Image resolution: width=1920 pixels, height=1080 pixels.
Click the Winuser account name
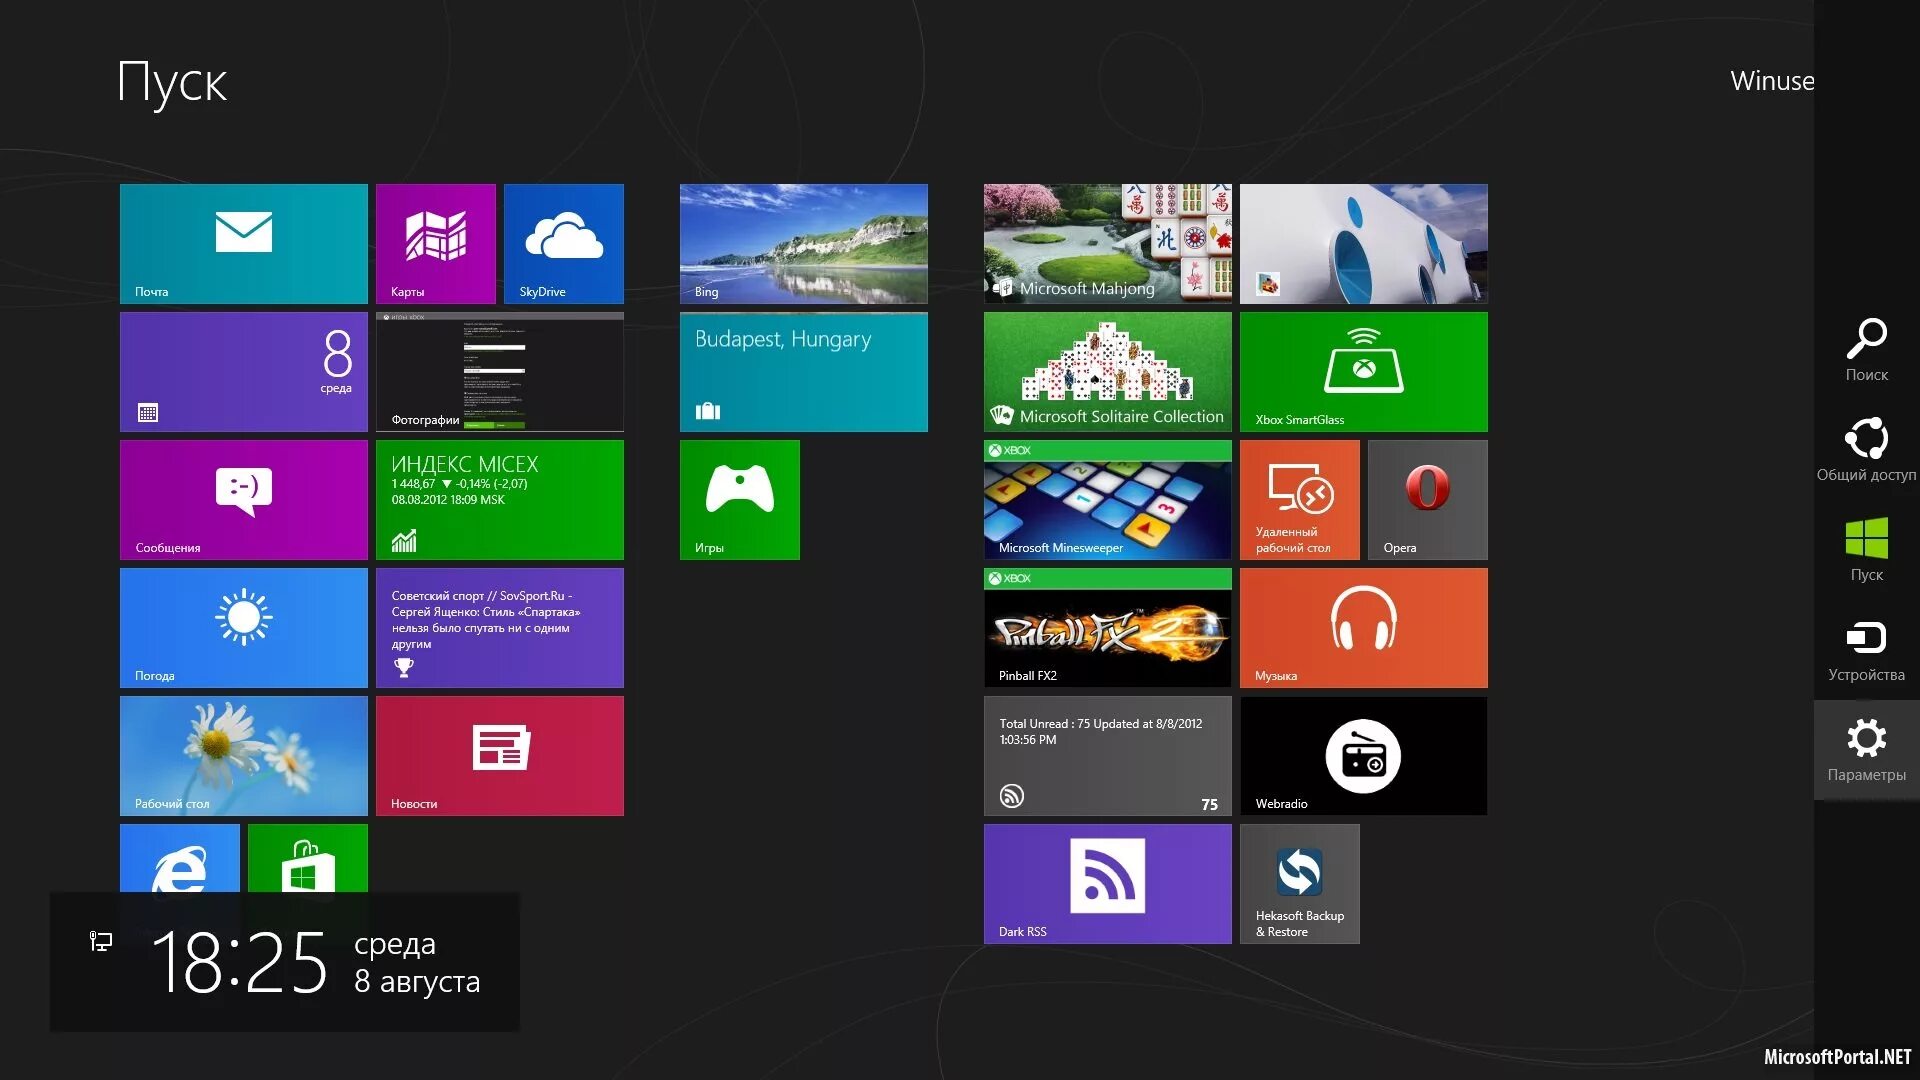[1771, 81]
